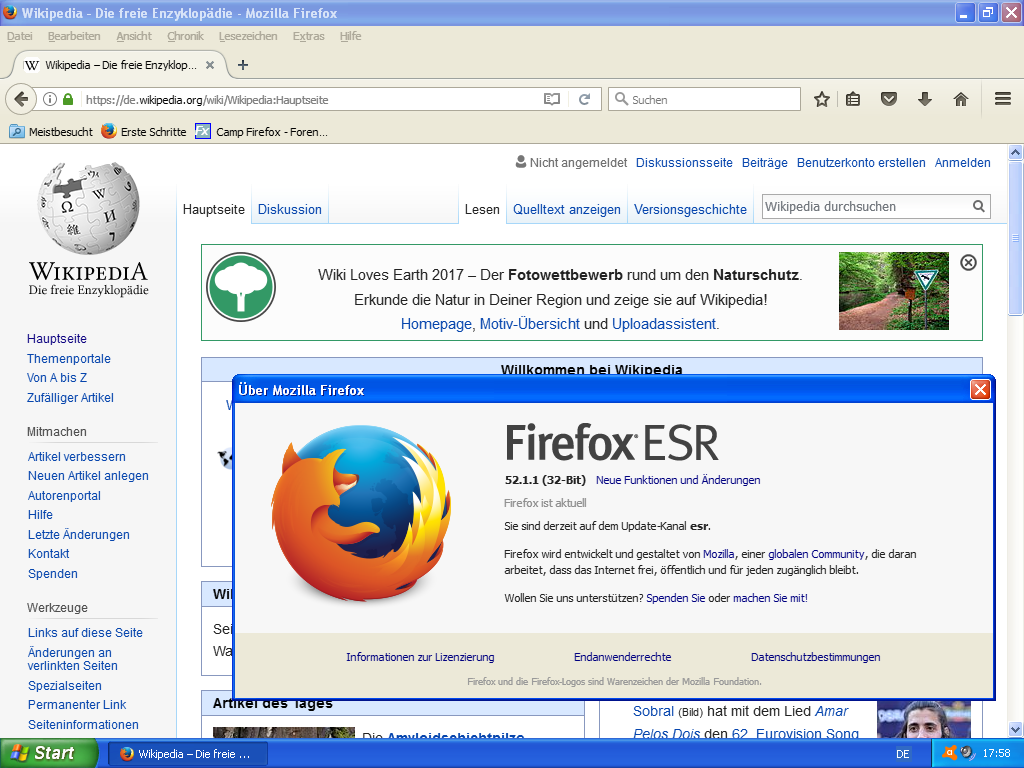Open Meistbesucht bookmarks folder

pos(51,131)
